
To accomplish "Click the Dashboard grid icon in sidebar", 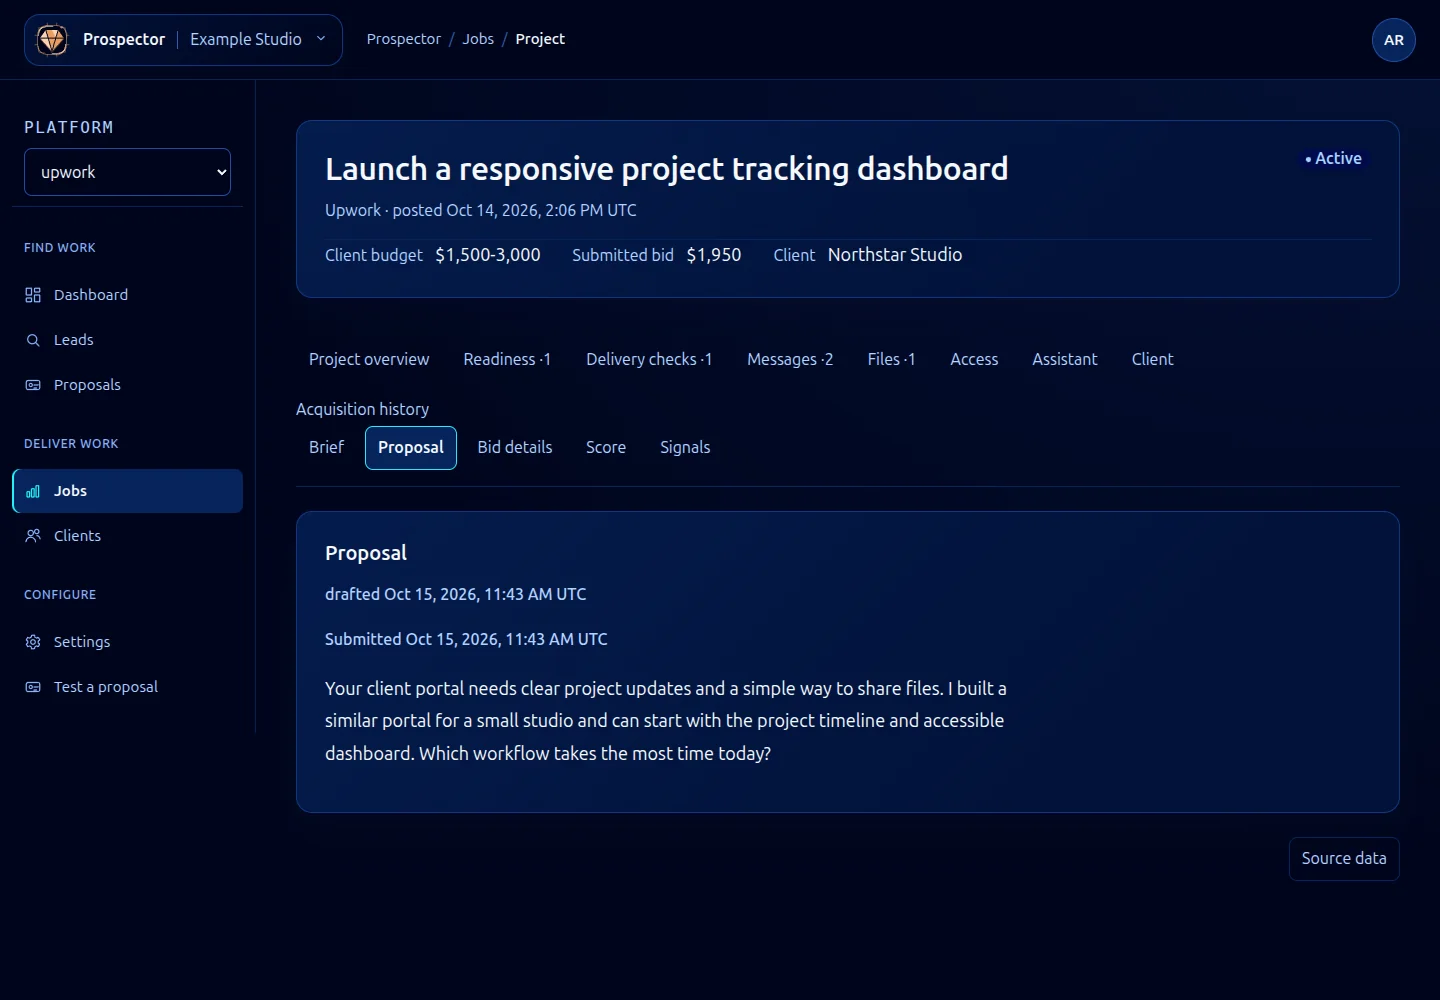I will pos(33,295).
